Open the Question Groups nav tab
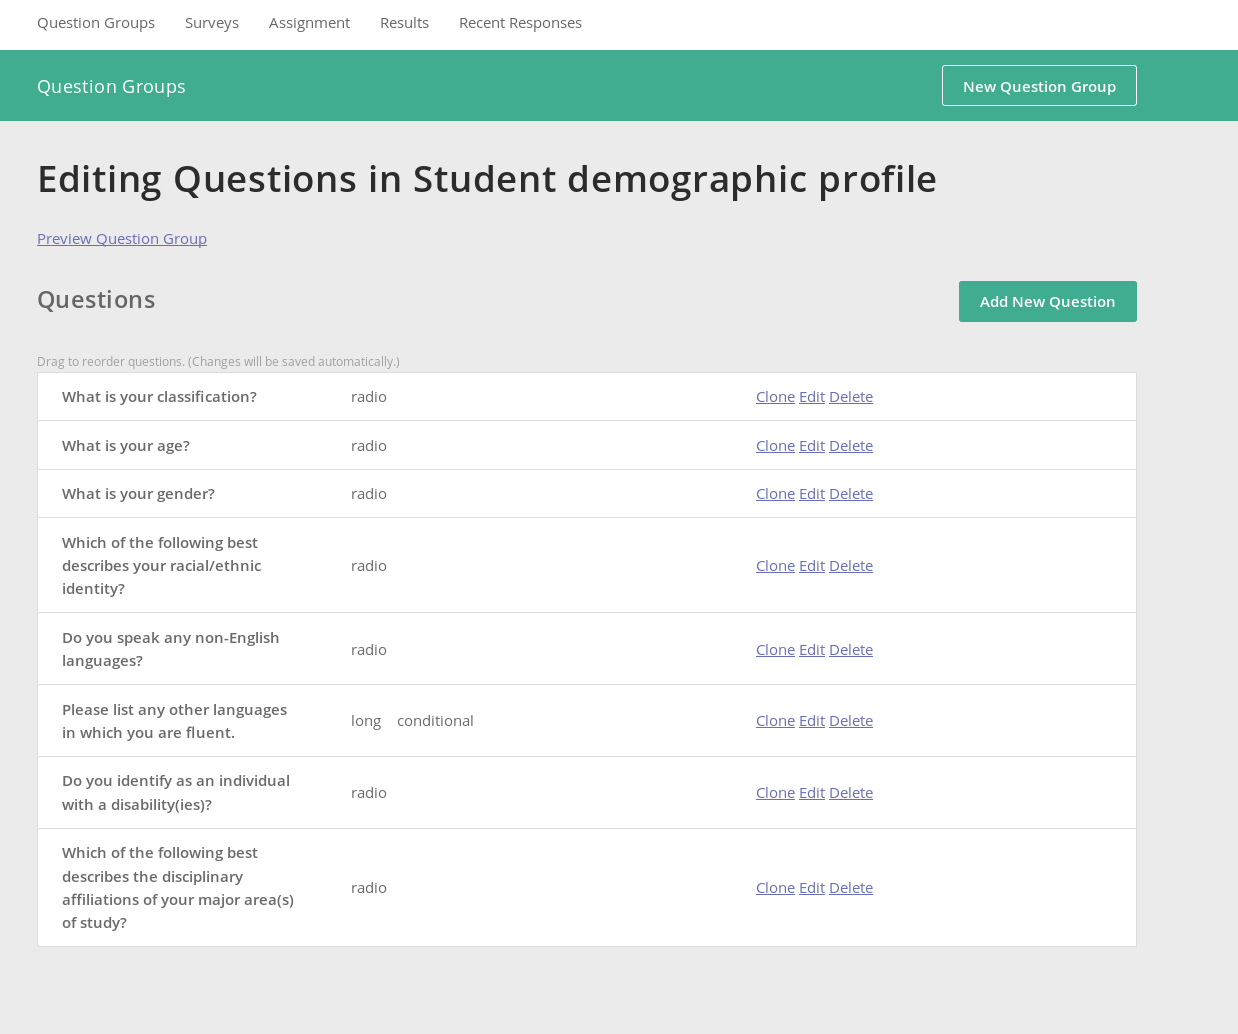 point(96,22)
